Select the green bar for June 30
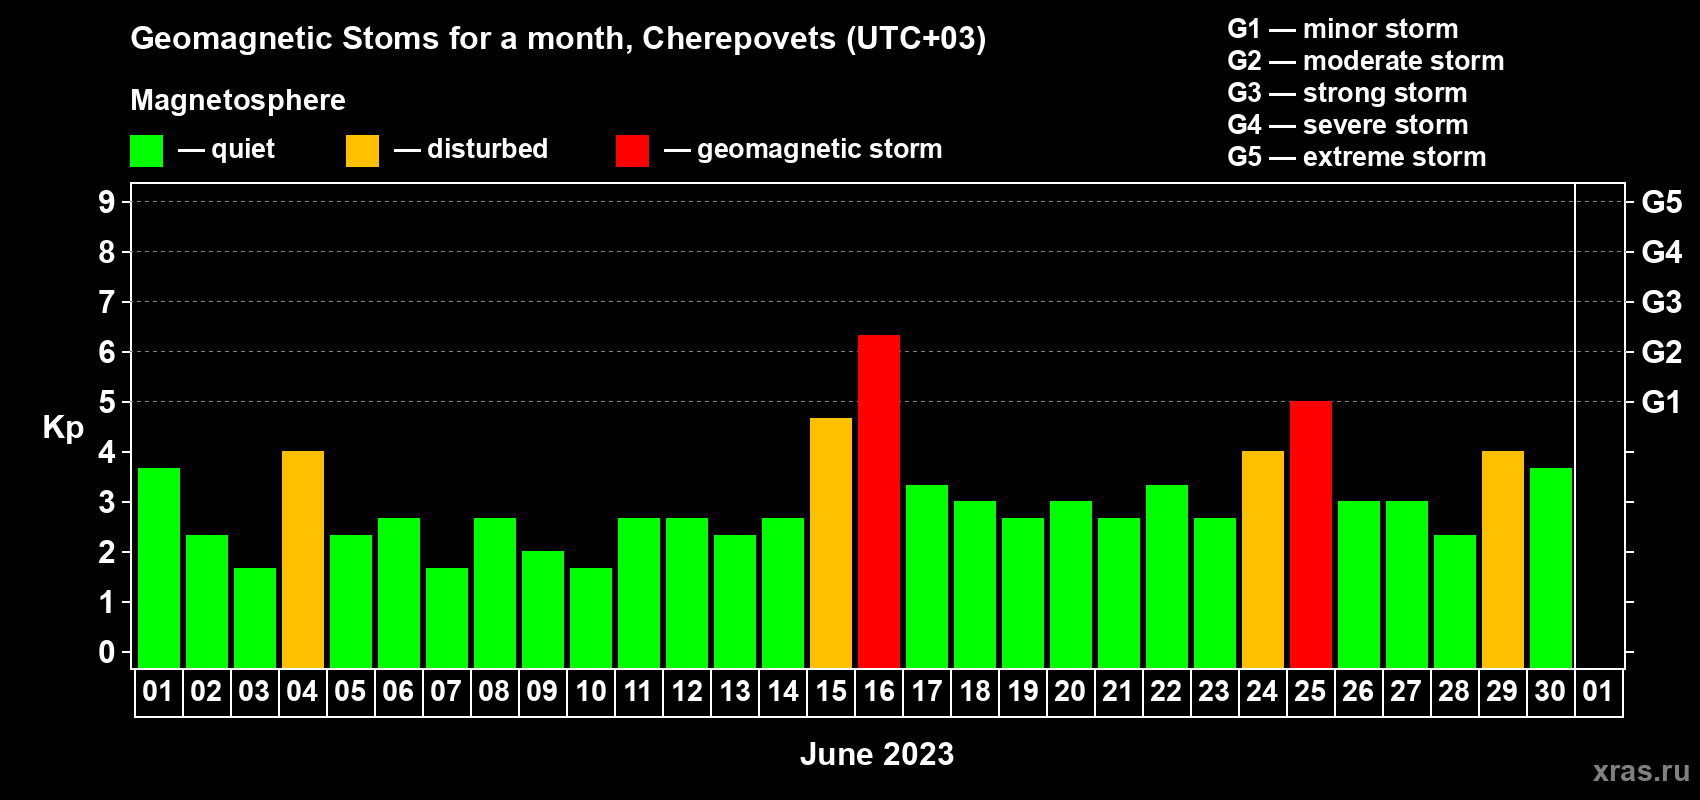This screenshot has width=1700, height=800. click(x=1551, y=568)
